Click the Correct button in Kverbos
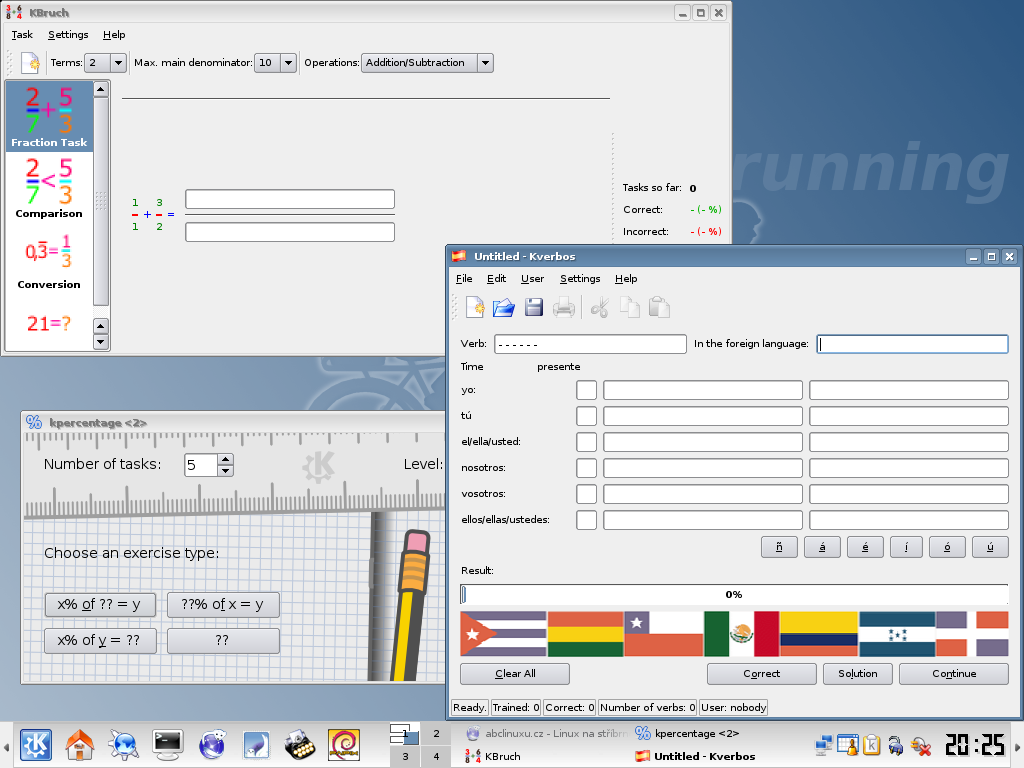Viewport: 1024px width, 768px height. click(x=761, y=674)
